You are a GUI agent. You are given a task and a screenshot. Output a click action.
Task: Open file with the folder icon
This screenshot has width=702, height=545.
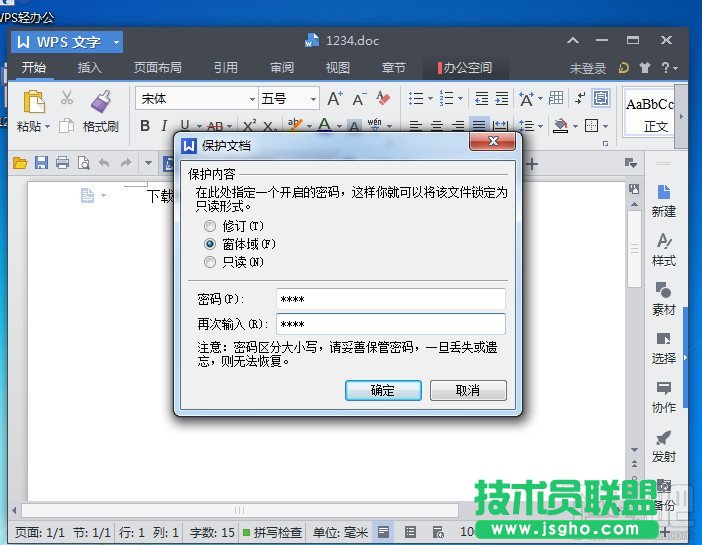point(20,163)
